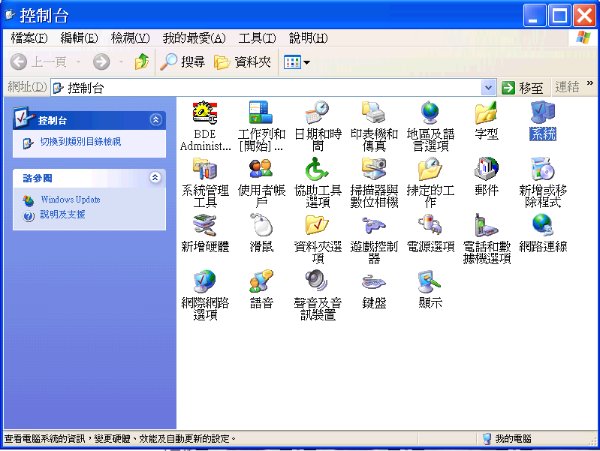600x451 pixels.
Task: Click the 搜尋 search toolbar button
Action: coord(183,63)
